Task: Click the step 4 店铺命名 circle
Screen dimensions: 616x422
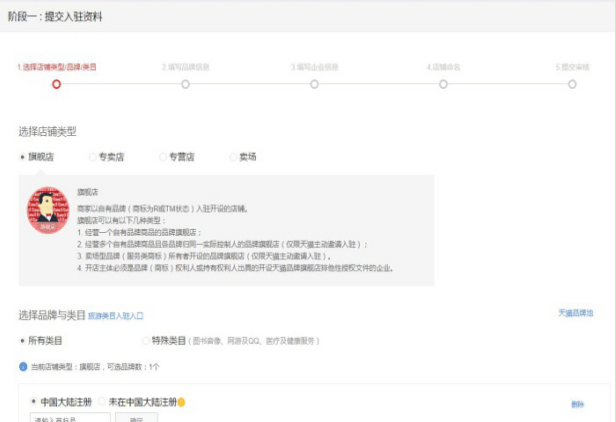Action: [x=443, y=84]
